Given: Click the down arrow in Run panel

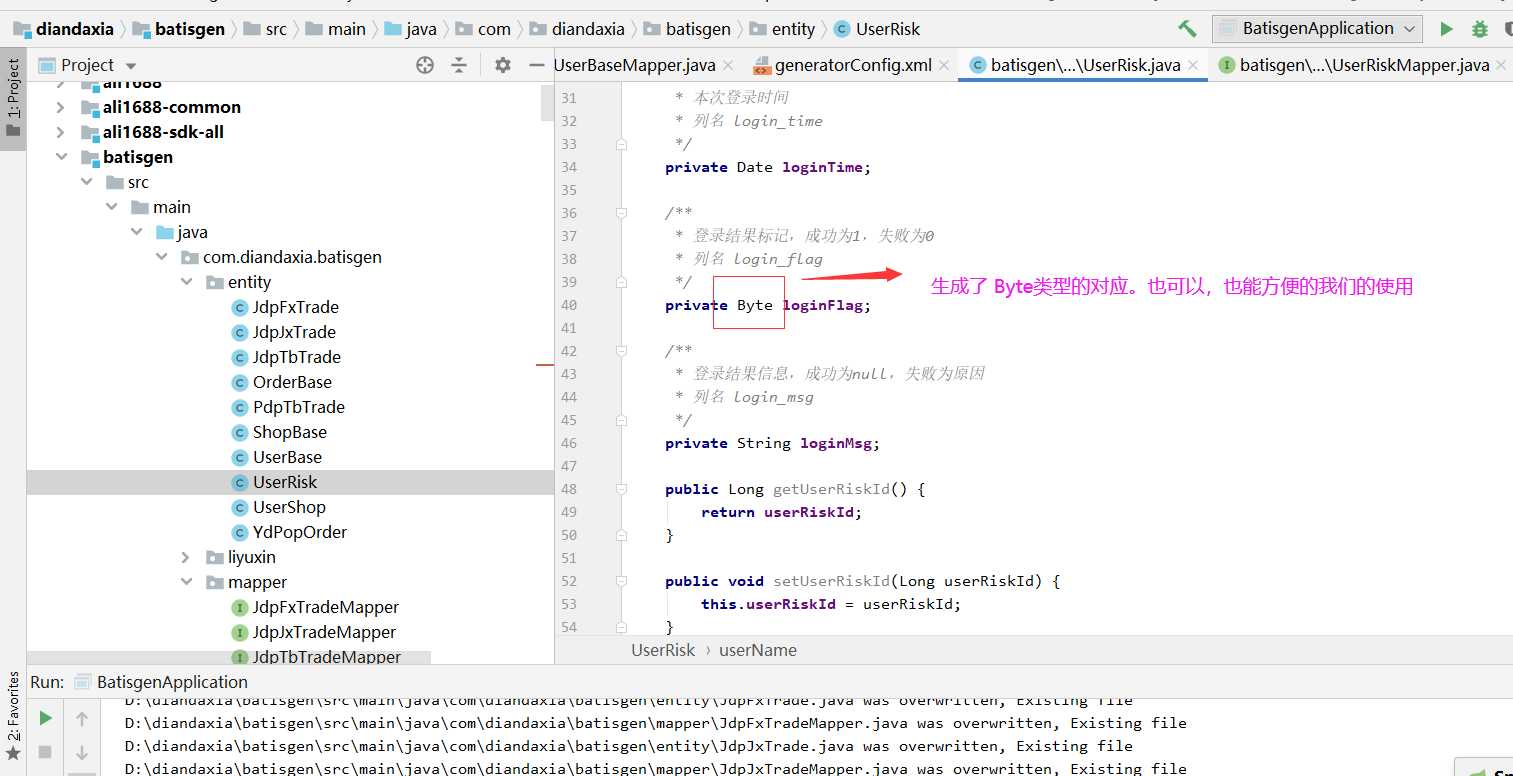Looking at the screenshot, I should (x=82, y=752).
